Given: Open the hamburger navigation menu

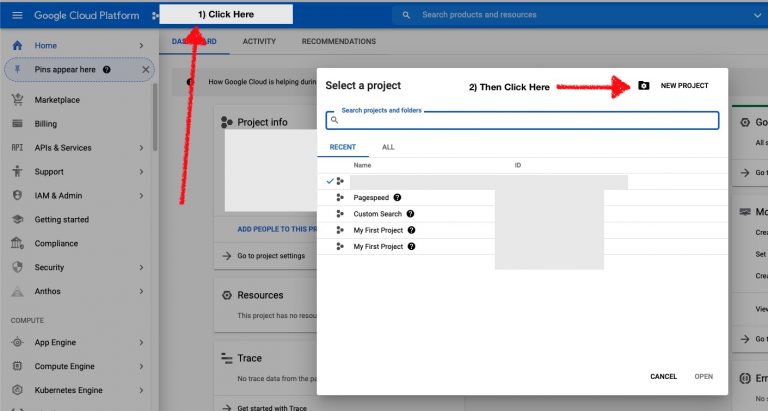Looking at the screenshot, I should [x=17, y=16].
